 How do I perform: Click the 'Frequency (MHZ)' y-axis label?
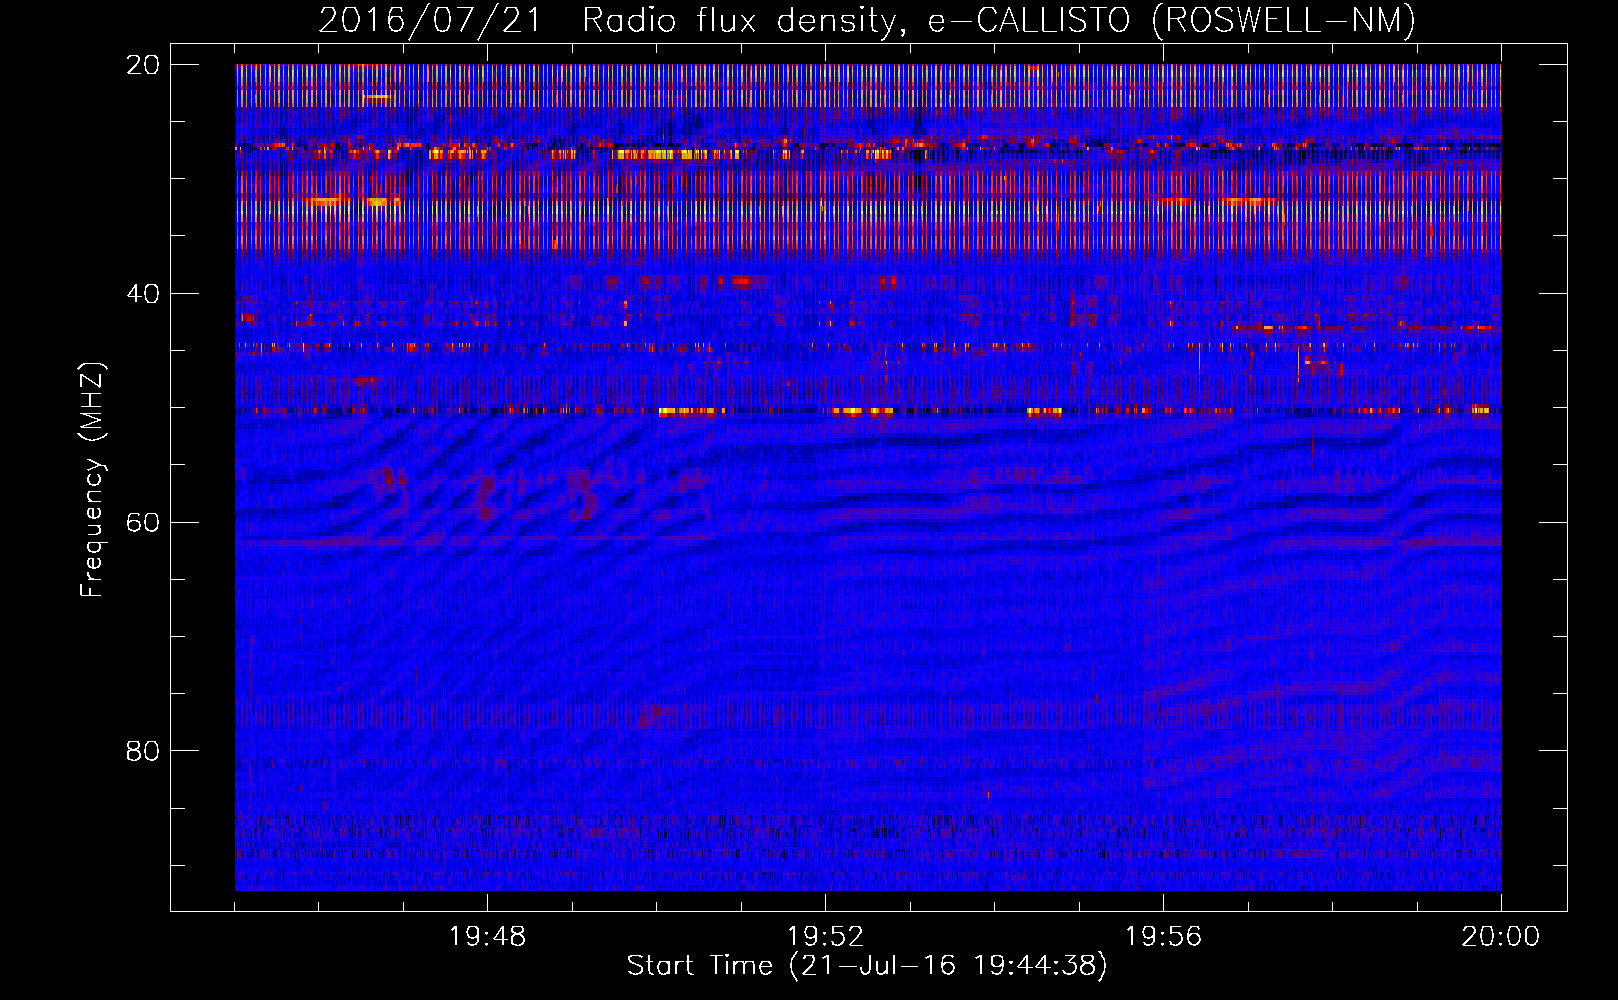click(92, 480)
